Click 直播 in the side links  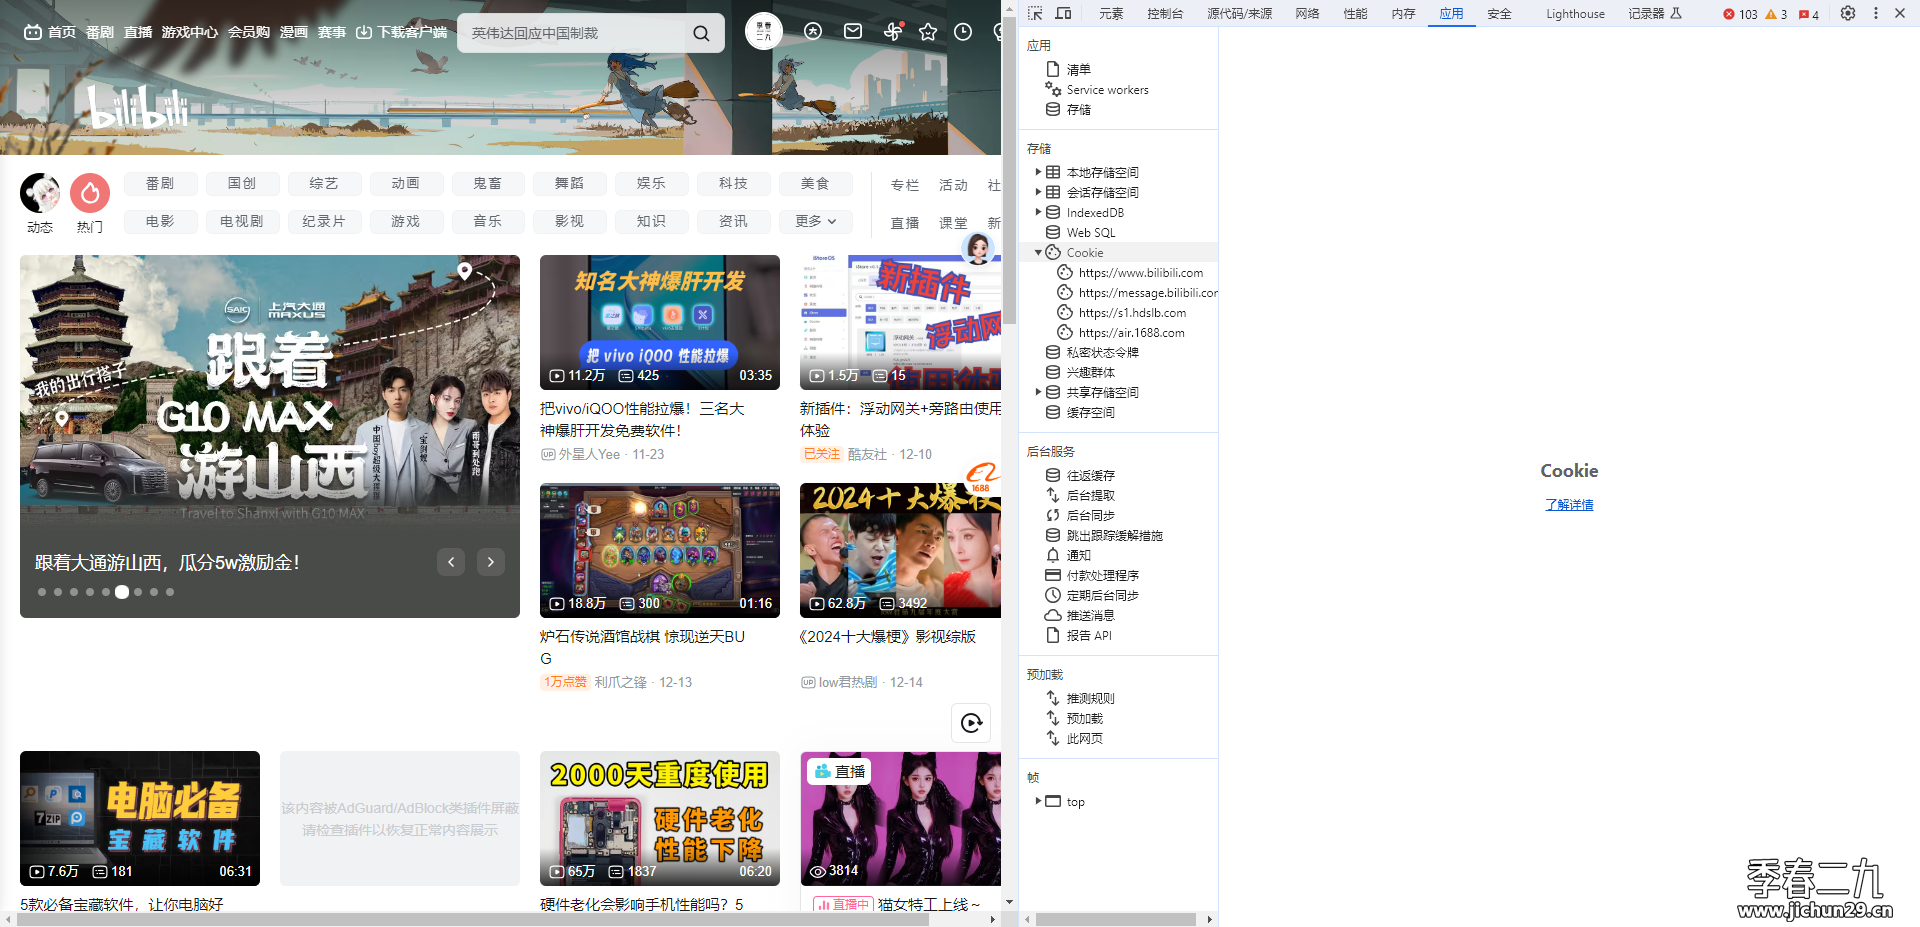click(905, 223)
